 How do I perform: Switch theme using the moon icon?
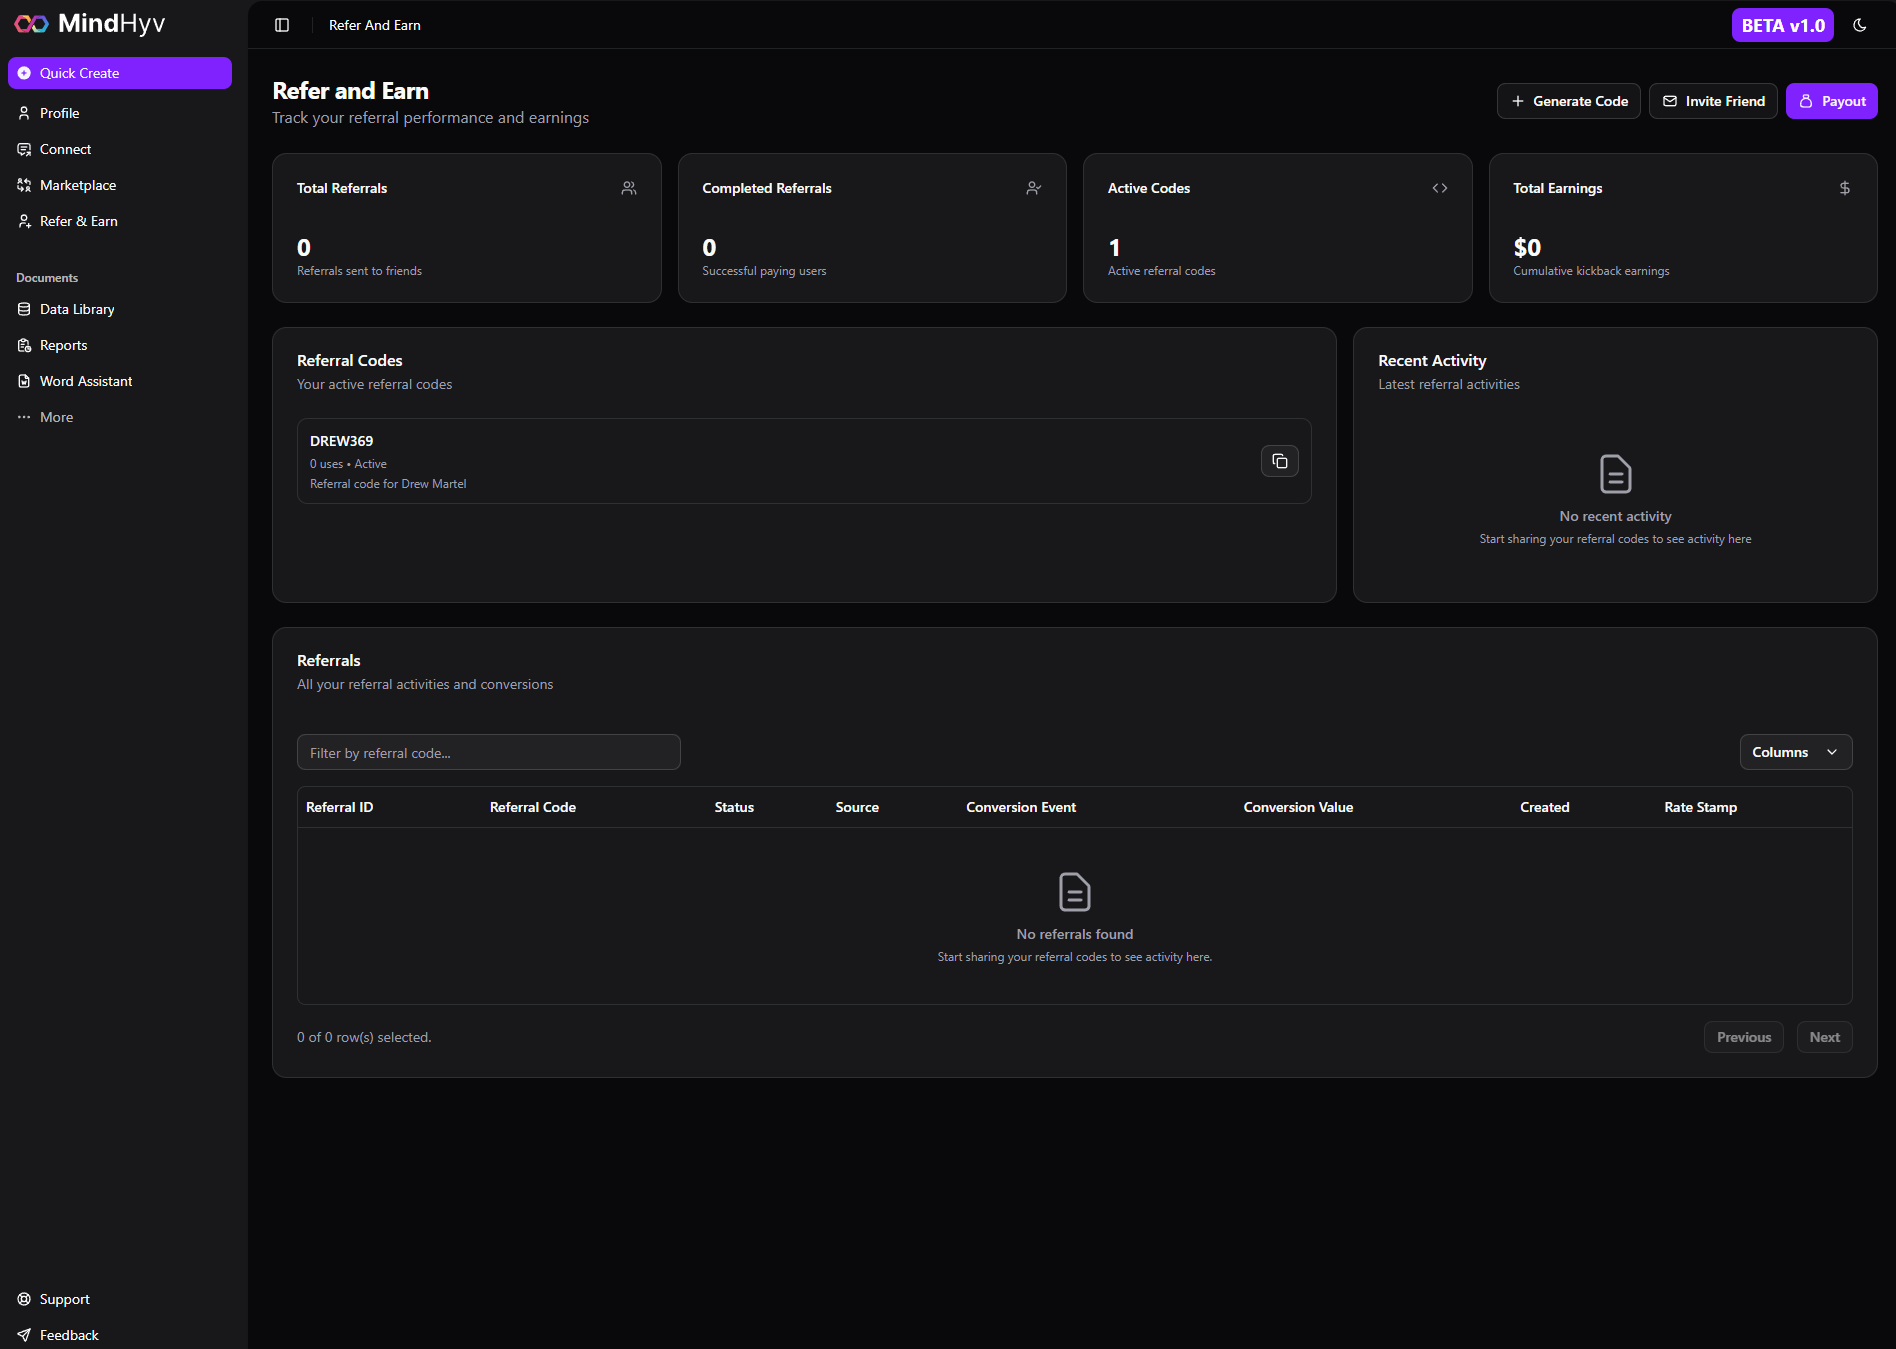[1860, 25]
